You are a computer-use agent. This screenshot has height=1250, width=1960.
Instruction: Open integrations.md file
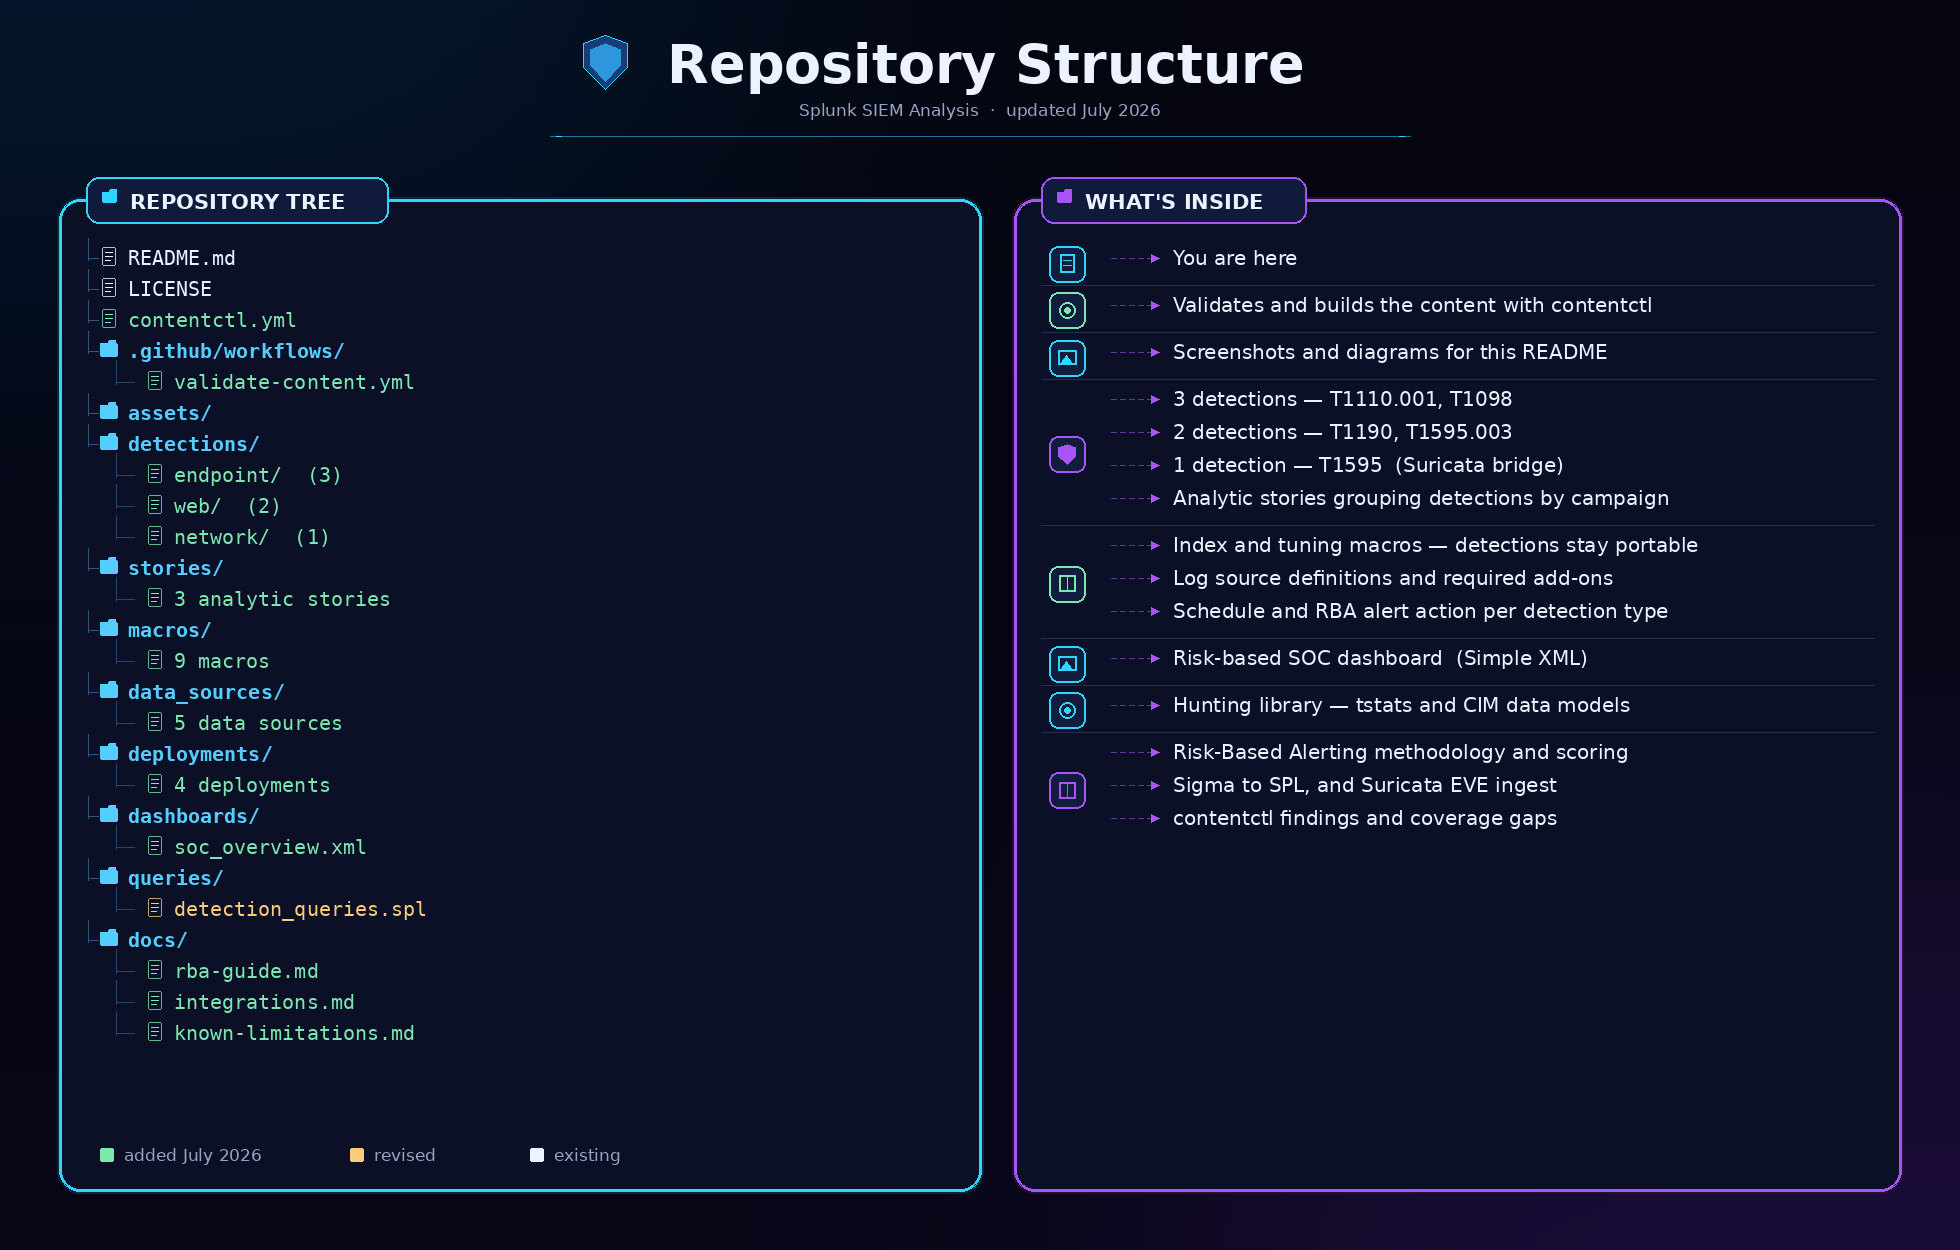coord(264,1002)
